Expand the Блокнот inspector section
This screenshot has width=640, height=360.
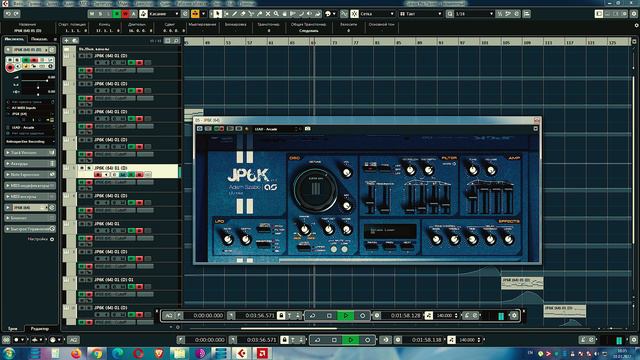pyautogui.click(x=30, y=218)
